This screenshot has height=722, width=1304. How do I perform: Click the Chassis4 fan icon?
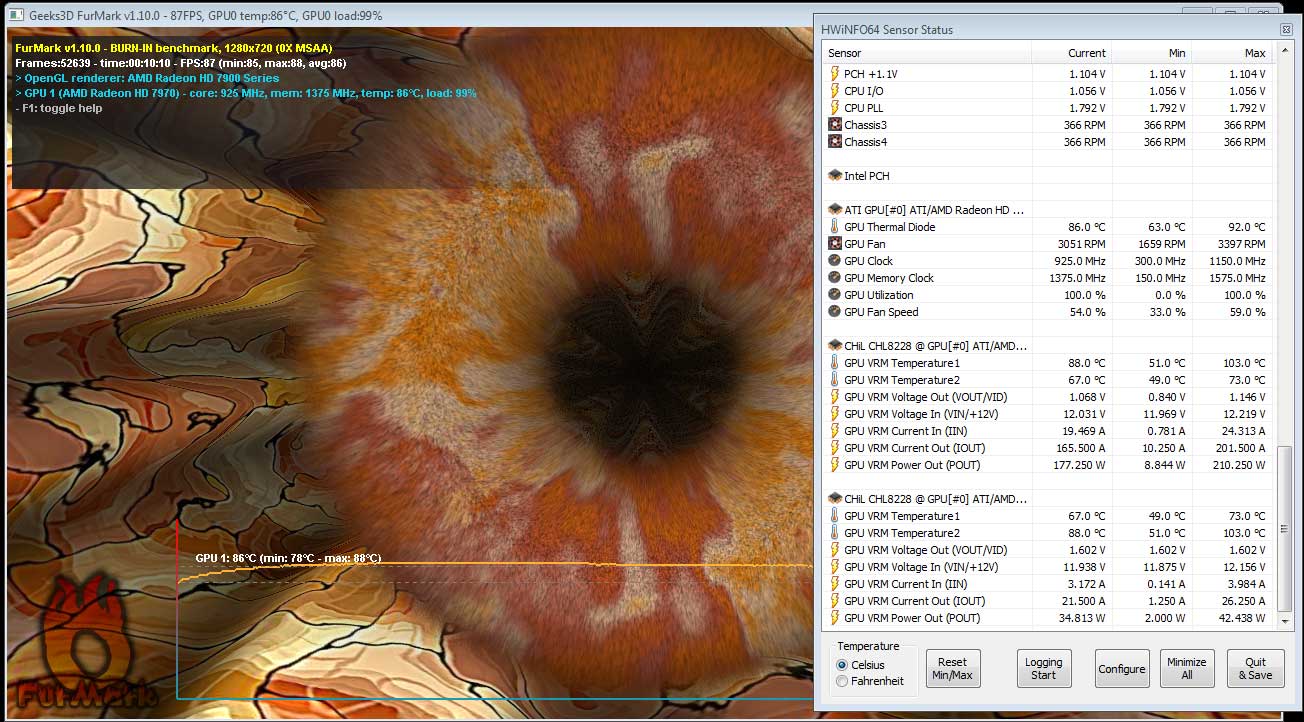(x=835, y=142)
